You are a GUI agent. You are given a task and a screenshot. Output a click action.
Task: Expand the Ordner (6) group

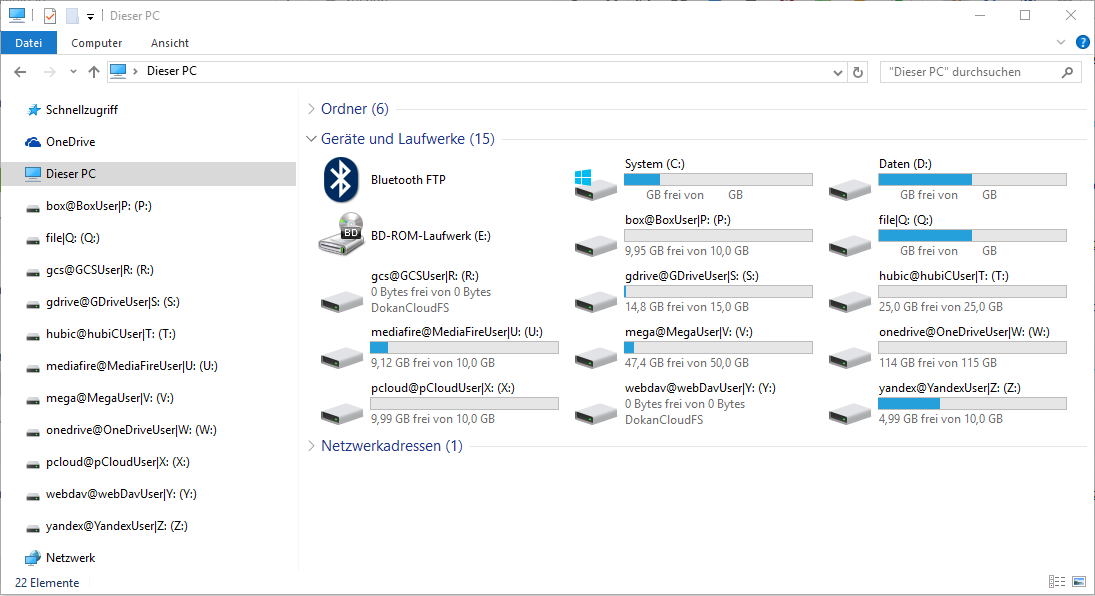(x=311, y=109)
